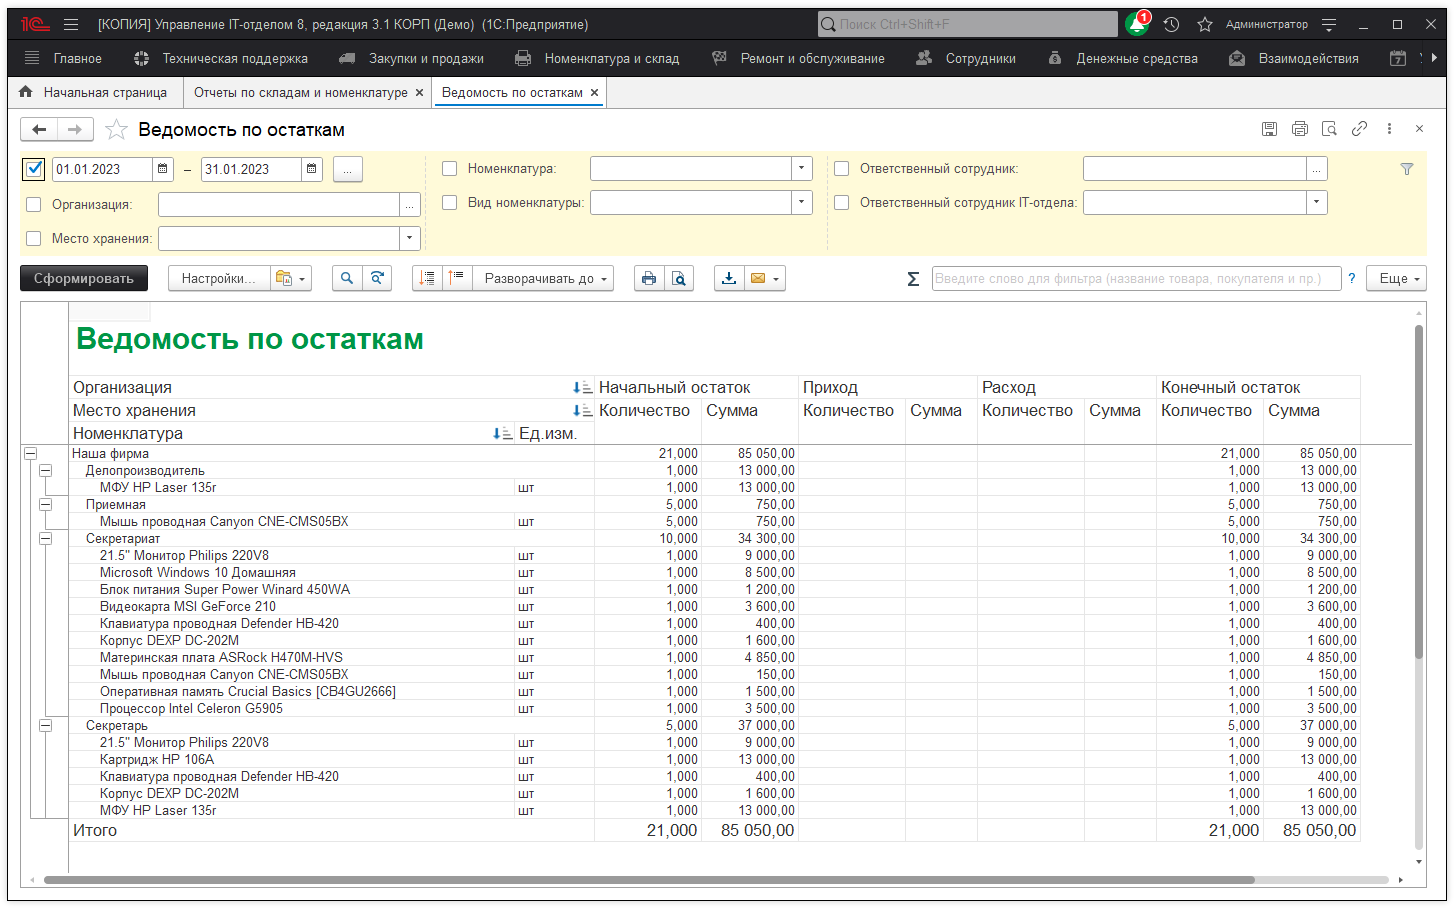Click the sum (sigma) icon
The width and height of the screenshot is (1454, 908).
click(x=913, y=279)
